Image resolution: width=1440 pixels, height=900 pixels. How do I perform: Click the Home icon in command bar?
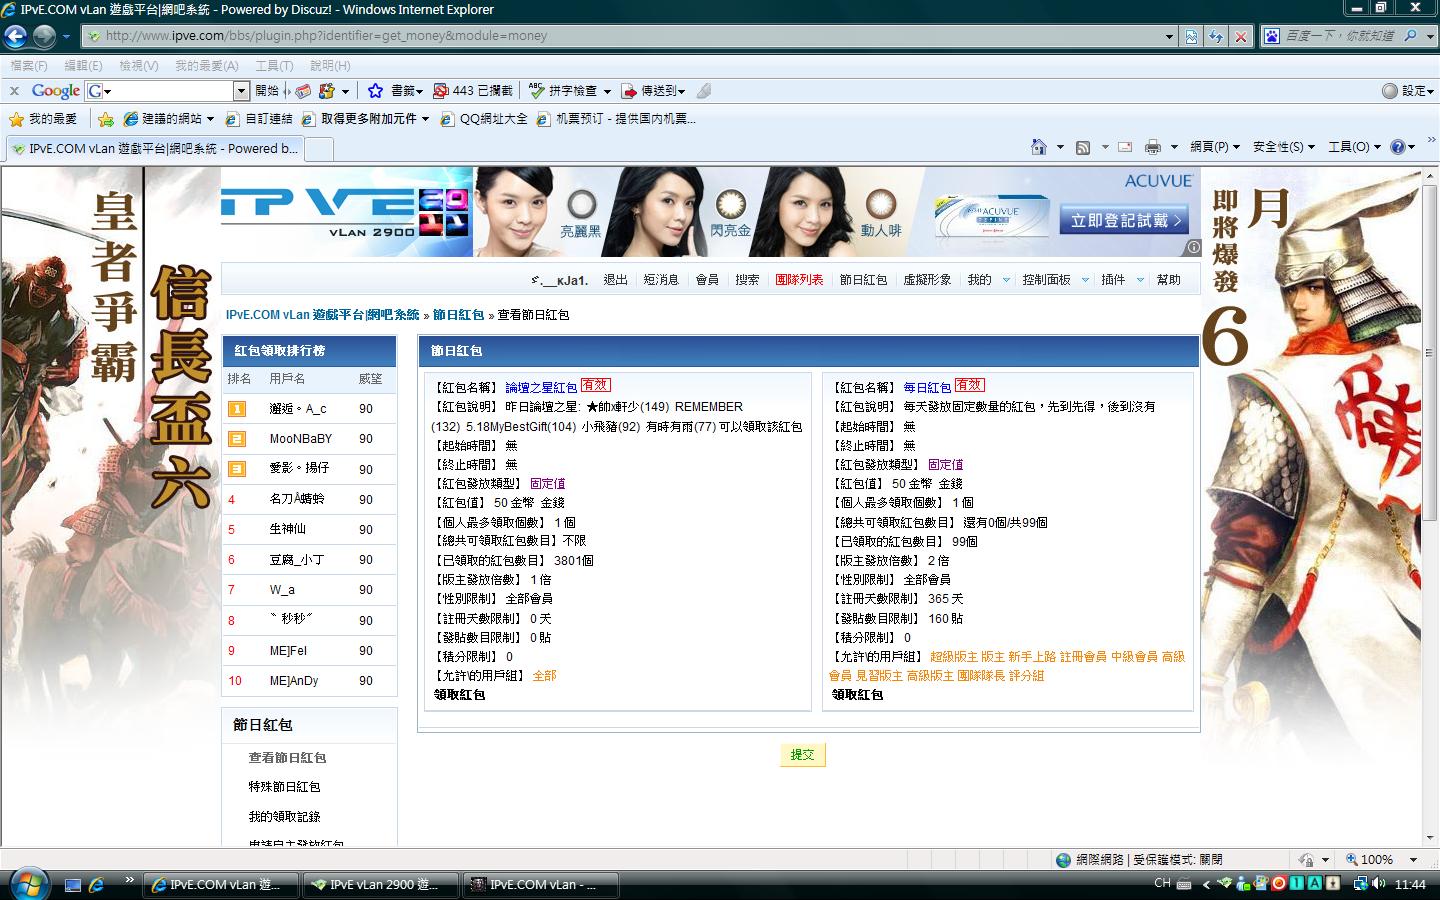point(1039,147)
